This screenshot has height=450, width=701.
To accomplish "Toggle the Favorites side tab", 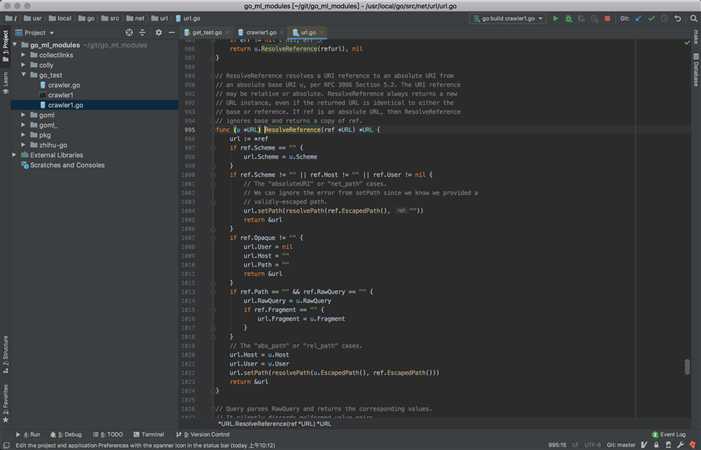I will pos(5,403).
